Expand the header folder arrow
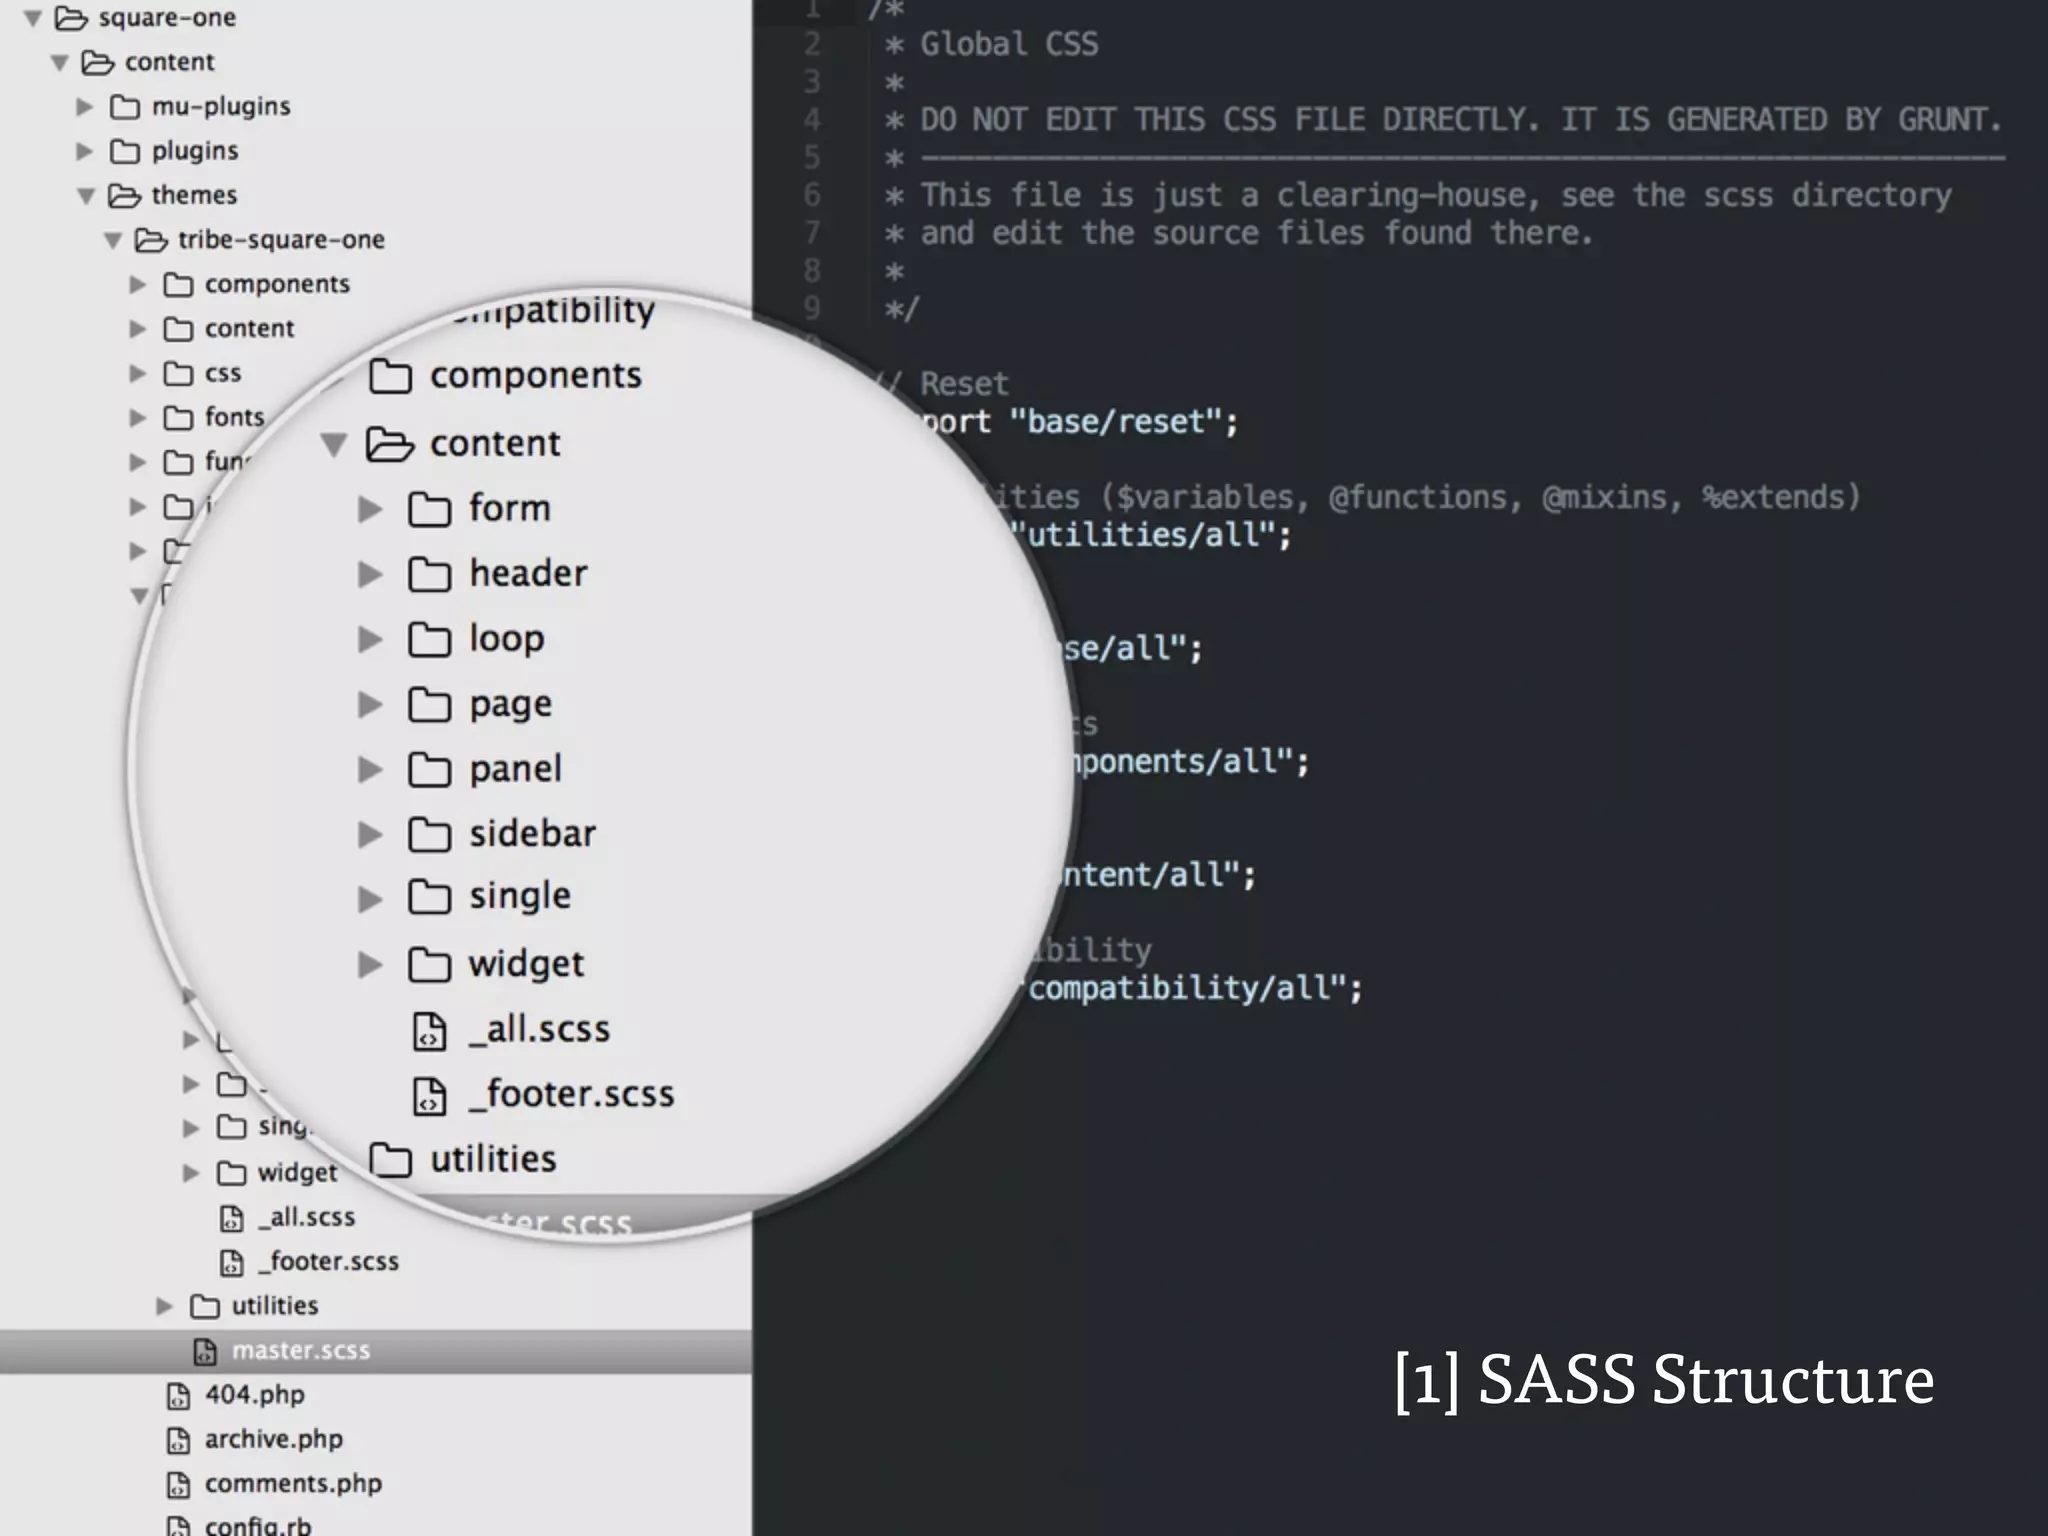The image size is (2048, 1536). [x=370, y=574]
